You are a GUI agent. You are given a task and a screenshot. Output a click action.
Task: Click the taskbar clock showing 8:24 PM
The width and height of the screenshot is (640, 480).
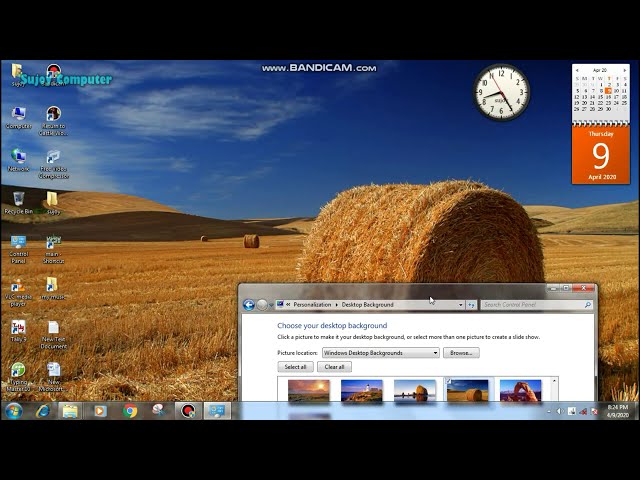pos(618,411)
